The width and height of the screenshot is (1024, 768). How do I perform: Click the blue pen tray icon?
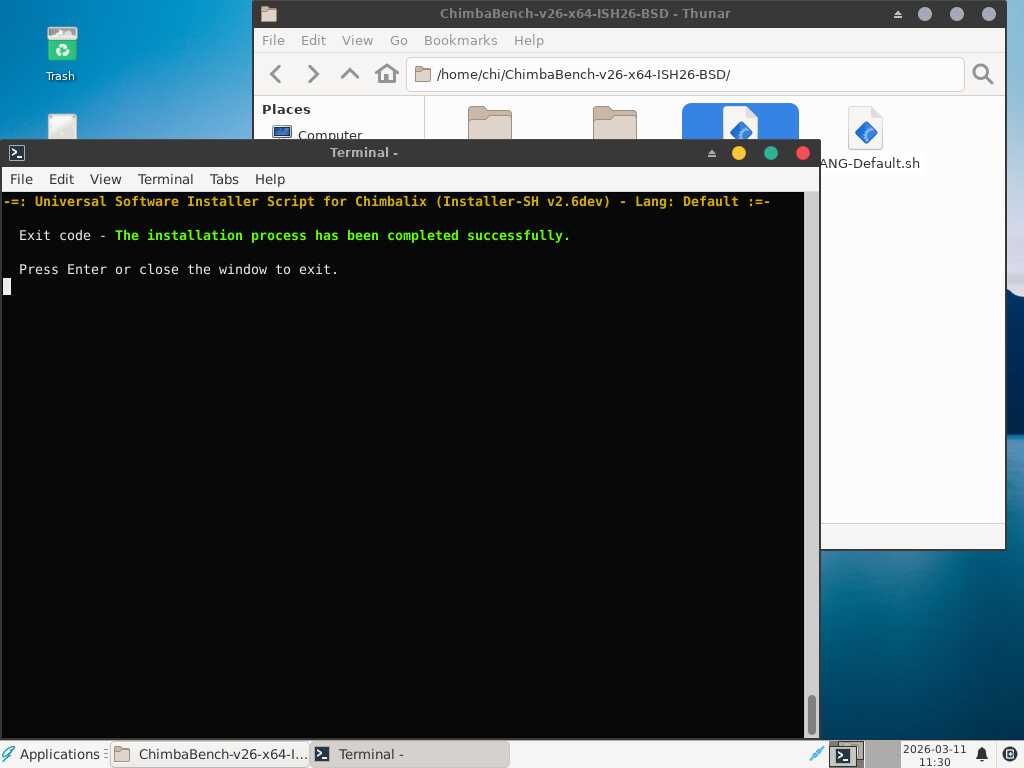816,754
